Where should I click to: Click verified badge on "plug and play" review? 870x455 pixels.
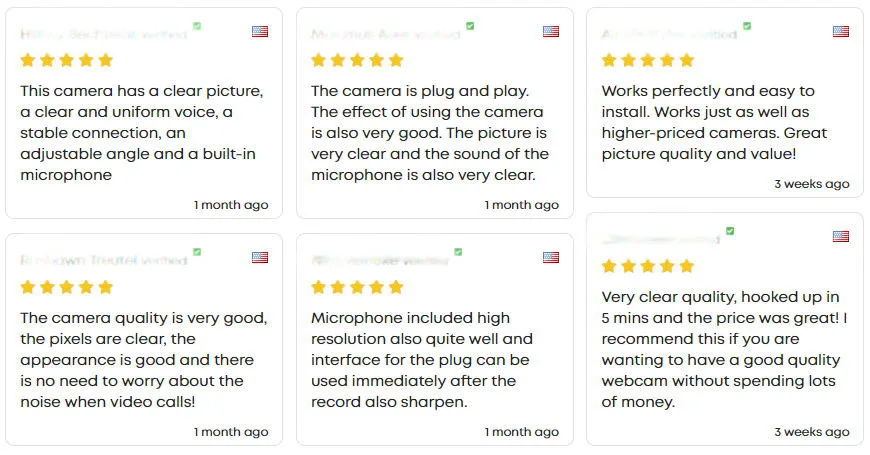pyautogui.click(x=470, y=26)
